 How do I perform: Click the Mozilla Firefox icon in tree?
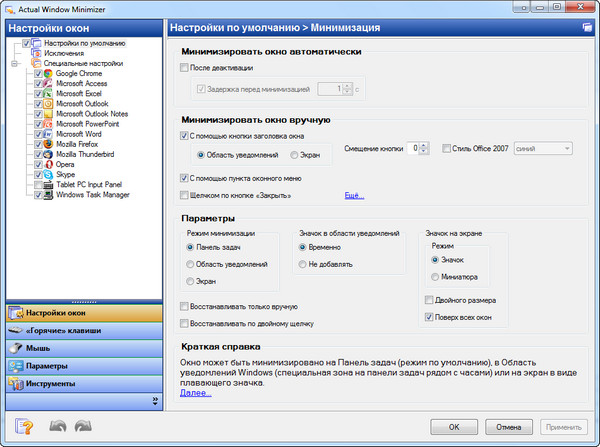(x=48, y=144)
